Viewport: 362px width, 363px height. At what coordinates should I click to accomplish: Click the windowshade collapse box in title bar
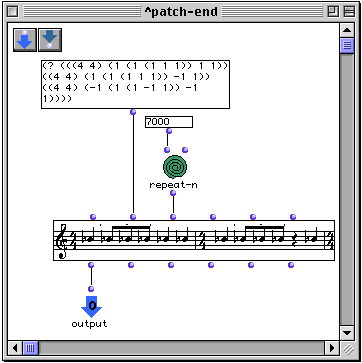tap(349, 12)
